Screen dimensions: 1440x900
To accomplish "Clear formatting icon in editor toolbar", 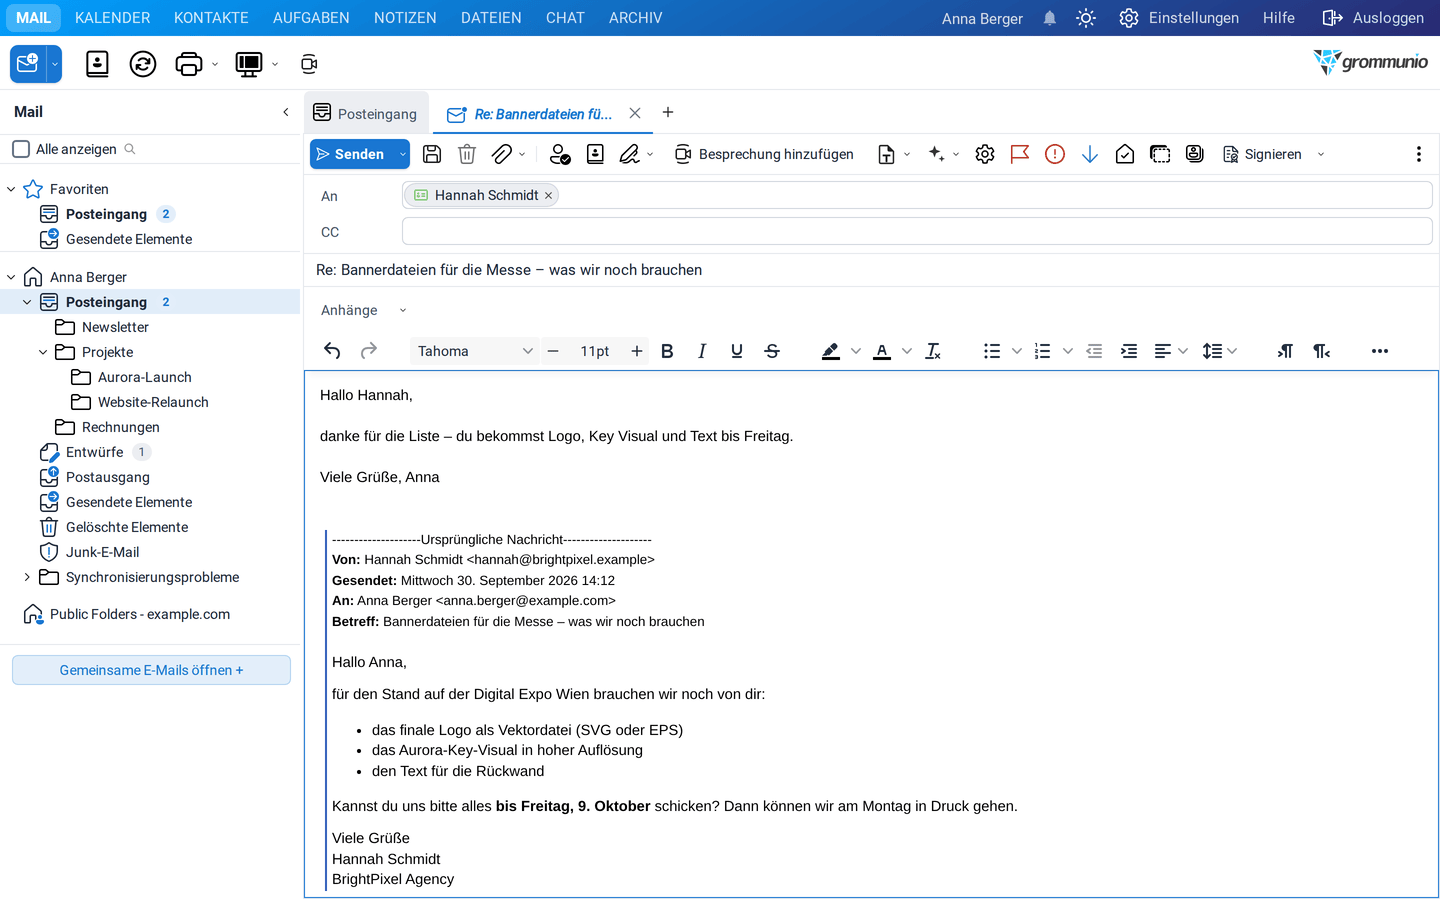I will [933, 351].
